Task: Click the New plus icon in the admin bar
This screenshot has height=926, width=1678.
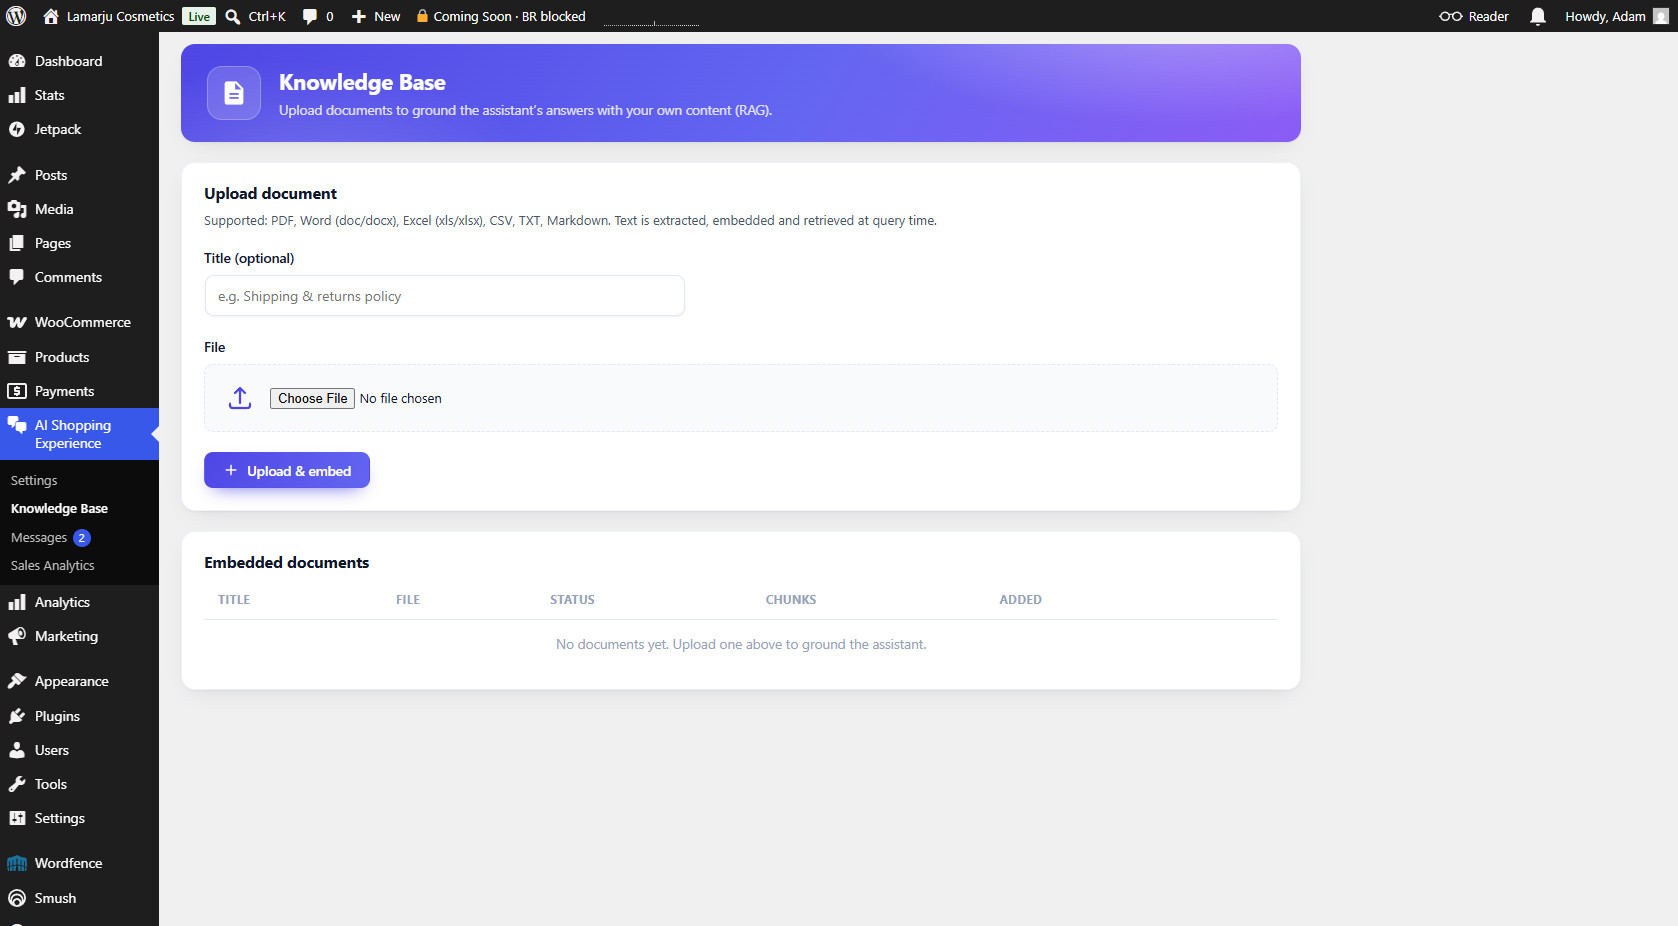Action: [359, 16]
